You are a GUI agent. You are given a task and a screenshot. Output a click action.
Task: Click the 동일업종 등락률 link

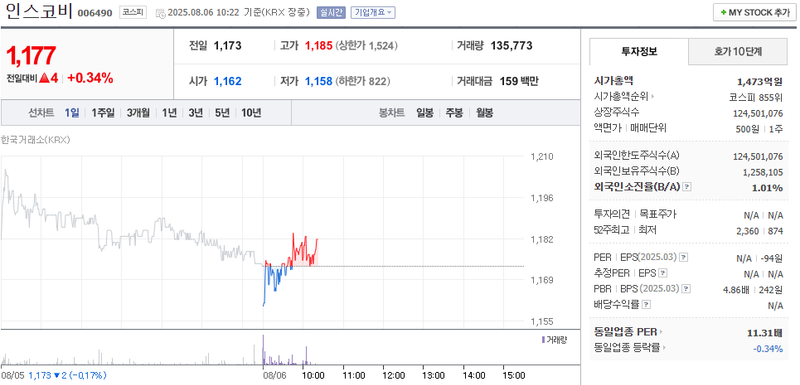(x=627, y=348)
